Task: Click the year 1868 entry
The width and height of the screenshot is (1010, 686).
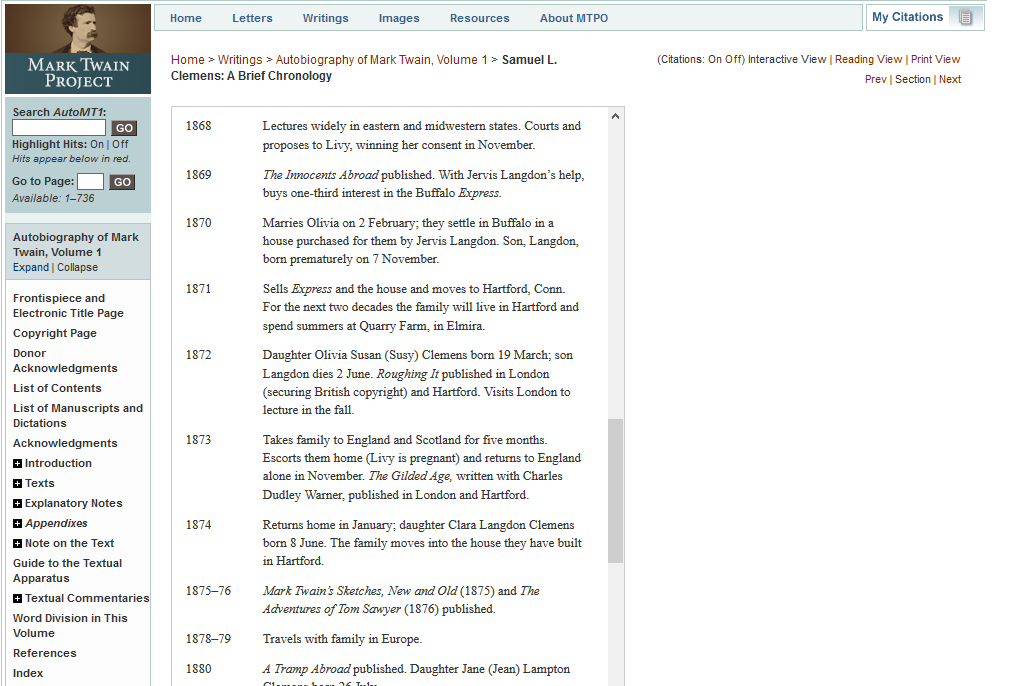Action: point(198,126)
